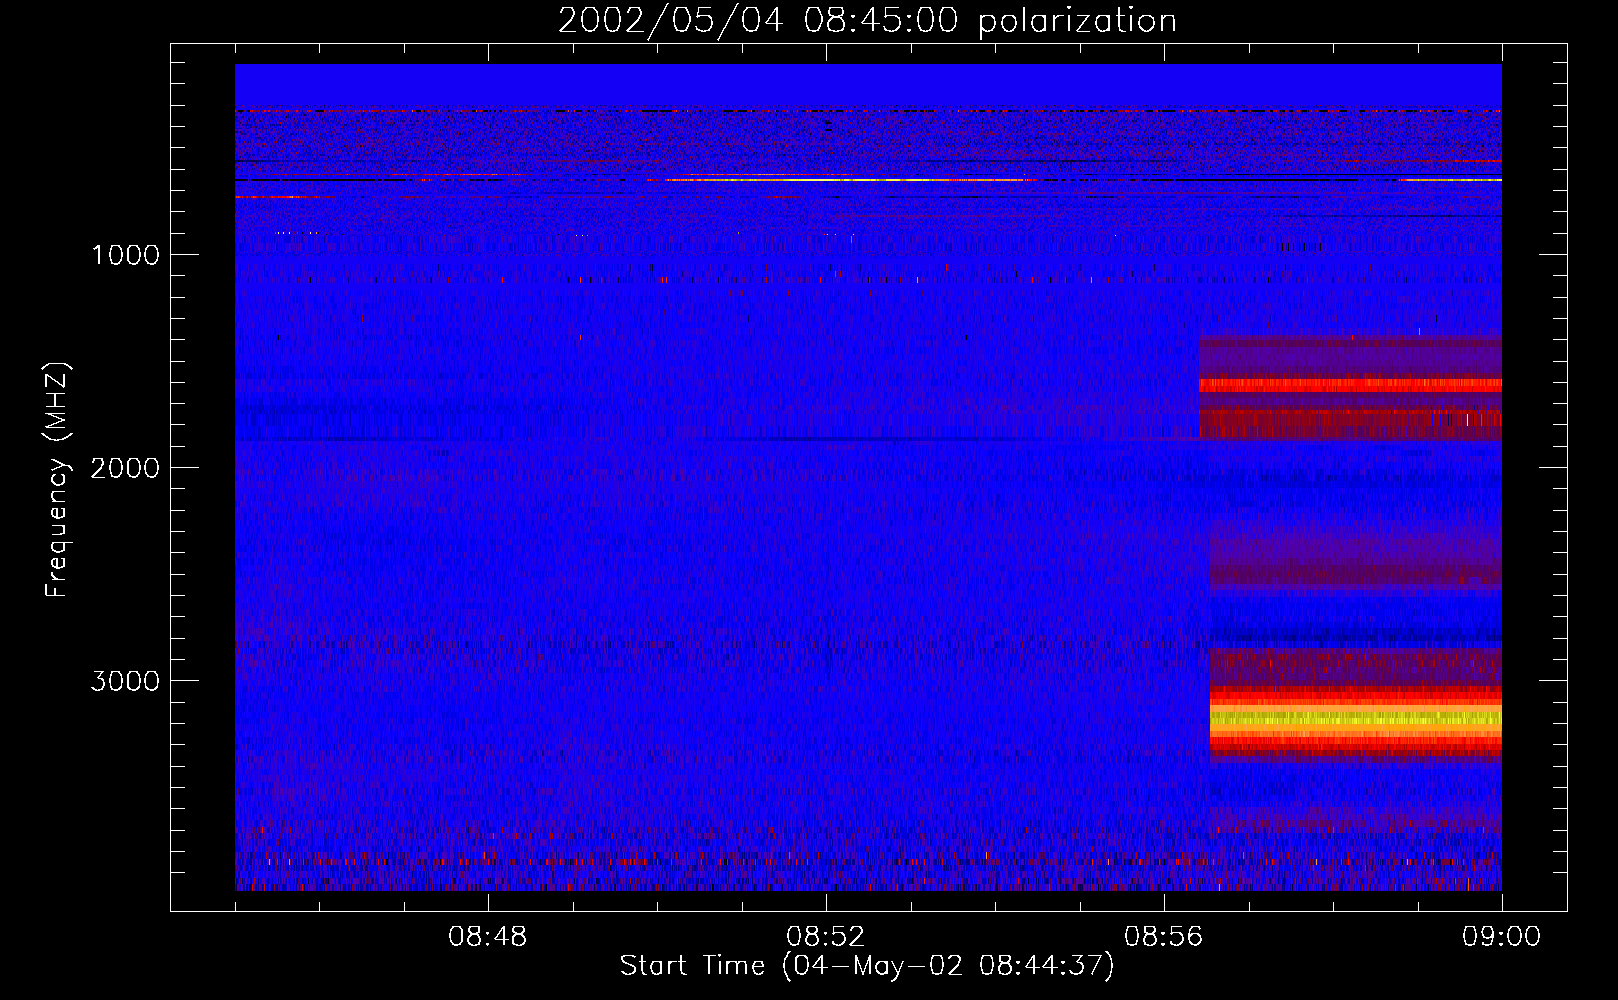Click the bright yellow emission band below 3000 MHz
1618x1000 pixels.
tap(1356, 718)
